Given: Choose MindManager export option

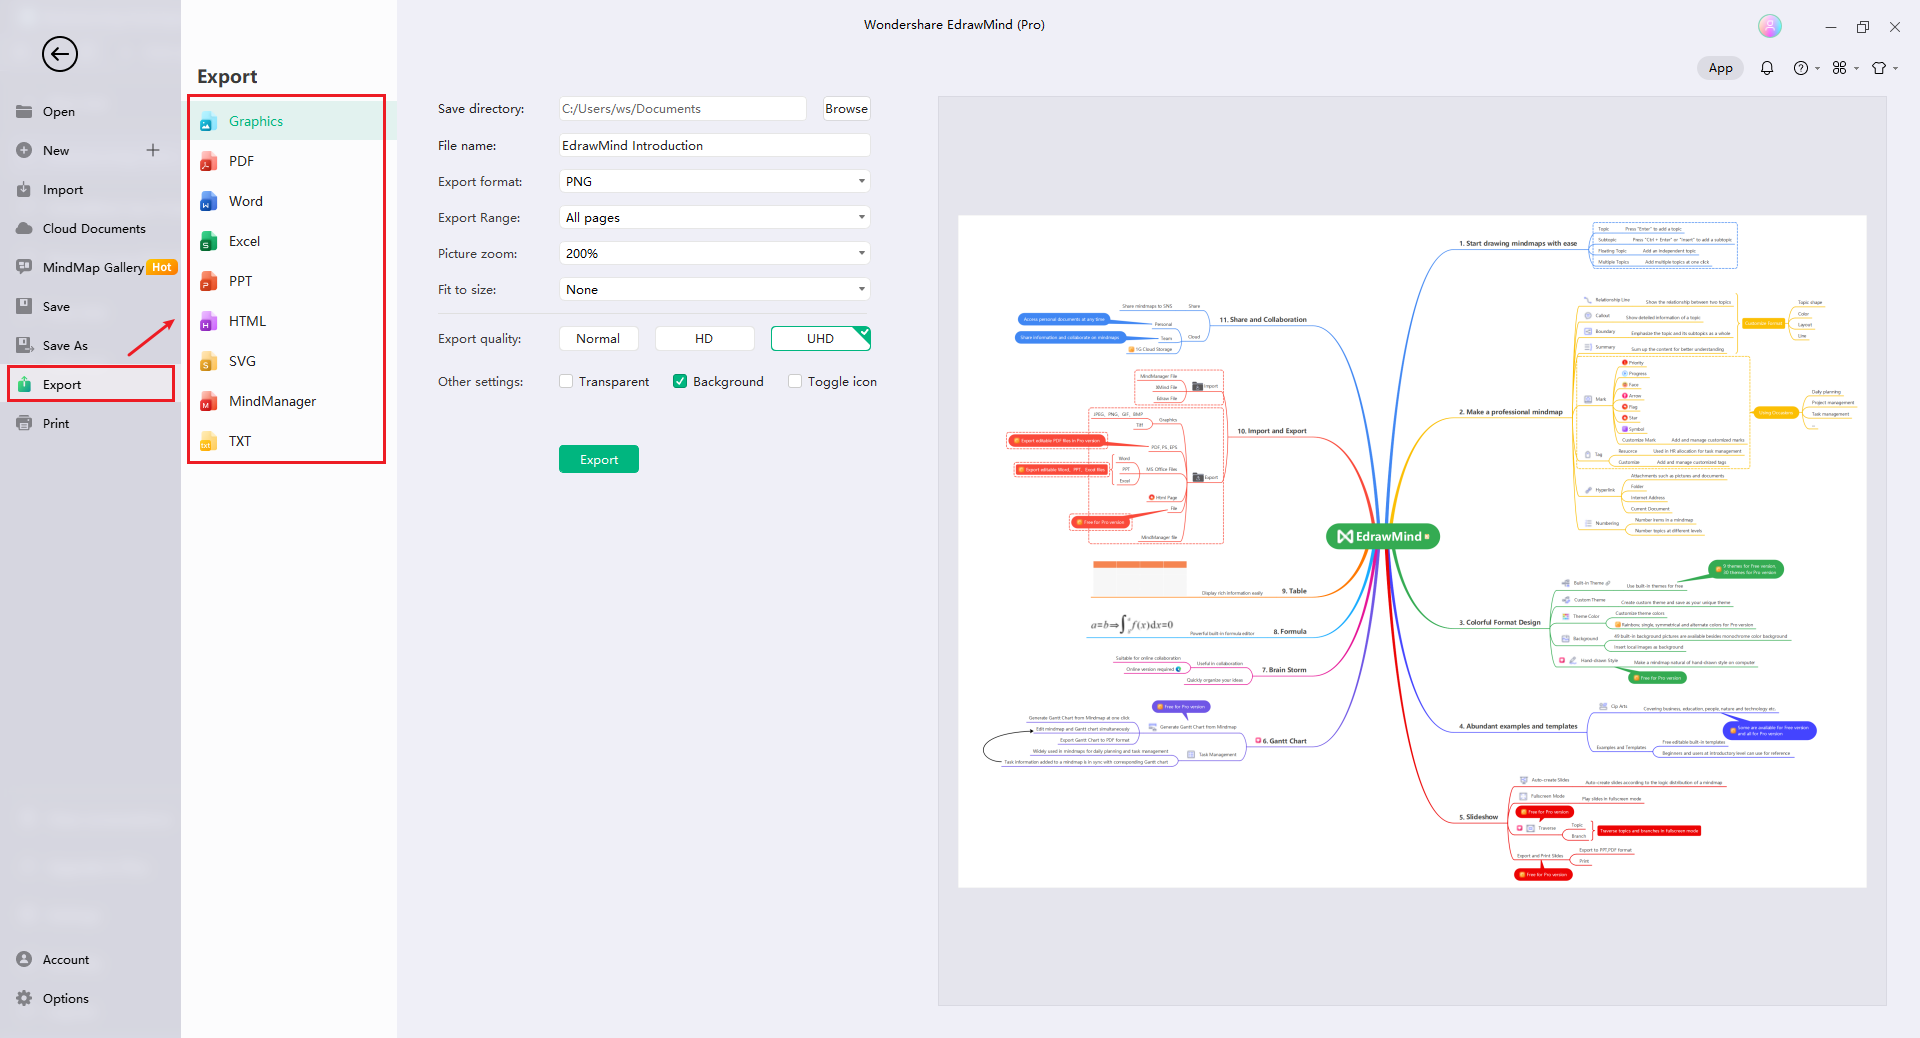Looking at the screenshot, I should click(x=287, y=401).
